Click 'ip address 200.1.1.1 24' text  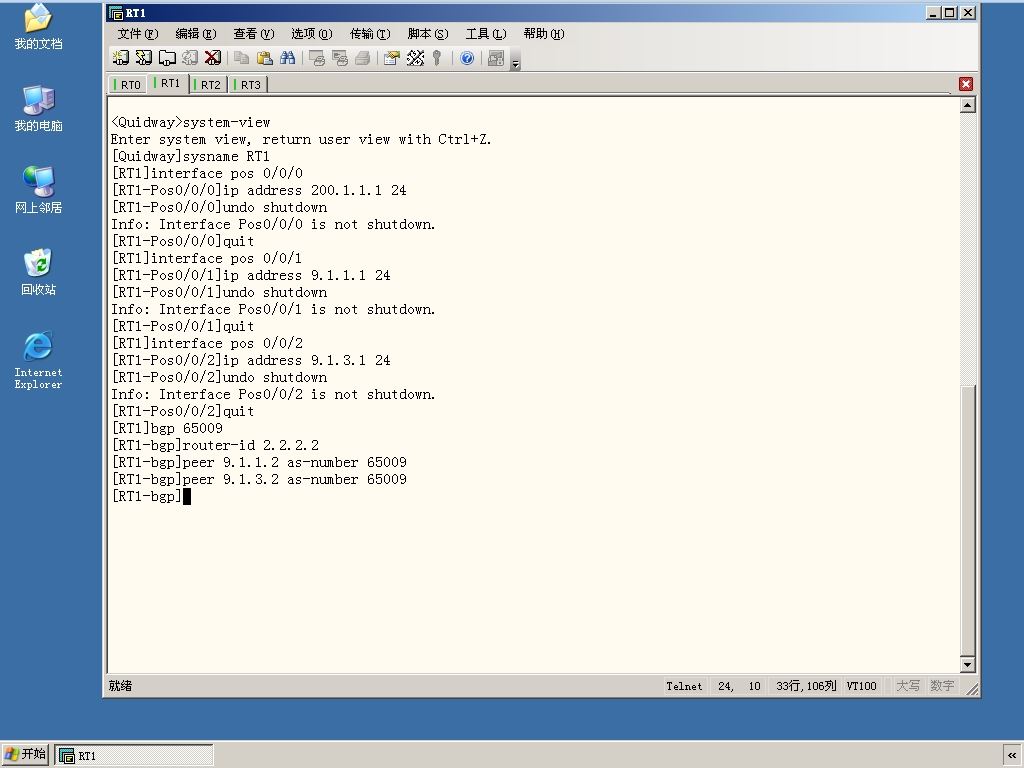(315, 191)
